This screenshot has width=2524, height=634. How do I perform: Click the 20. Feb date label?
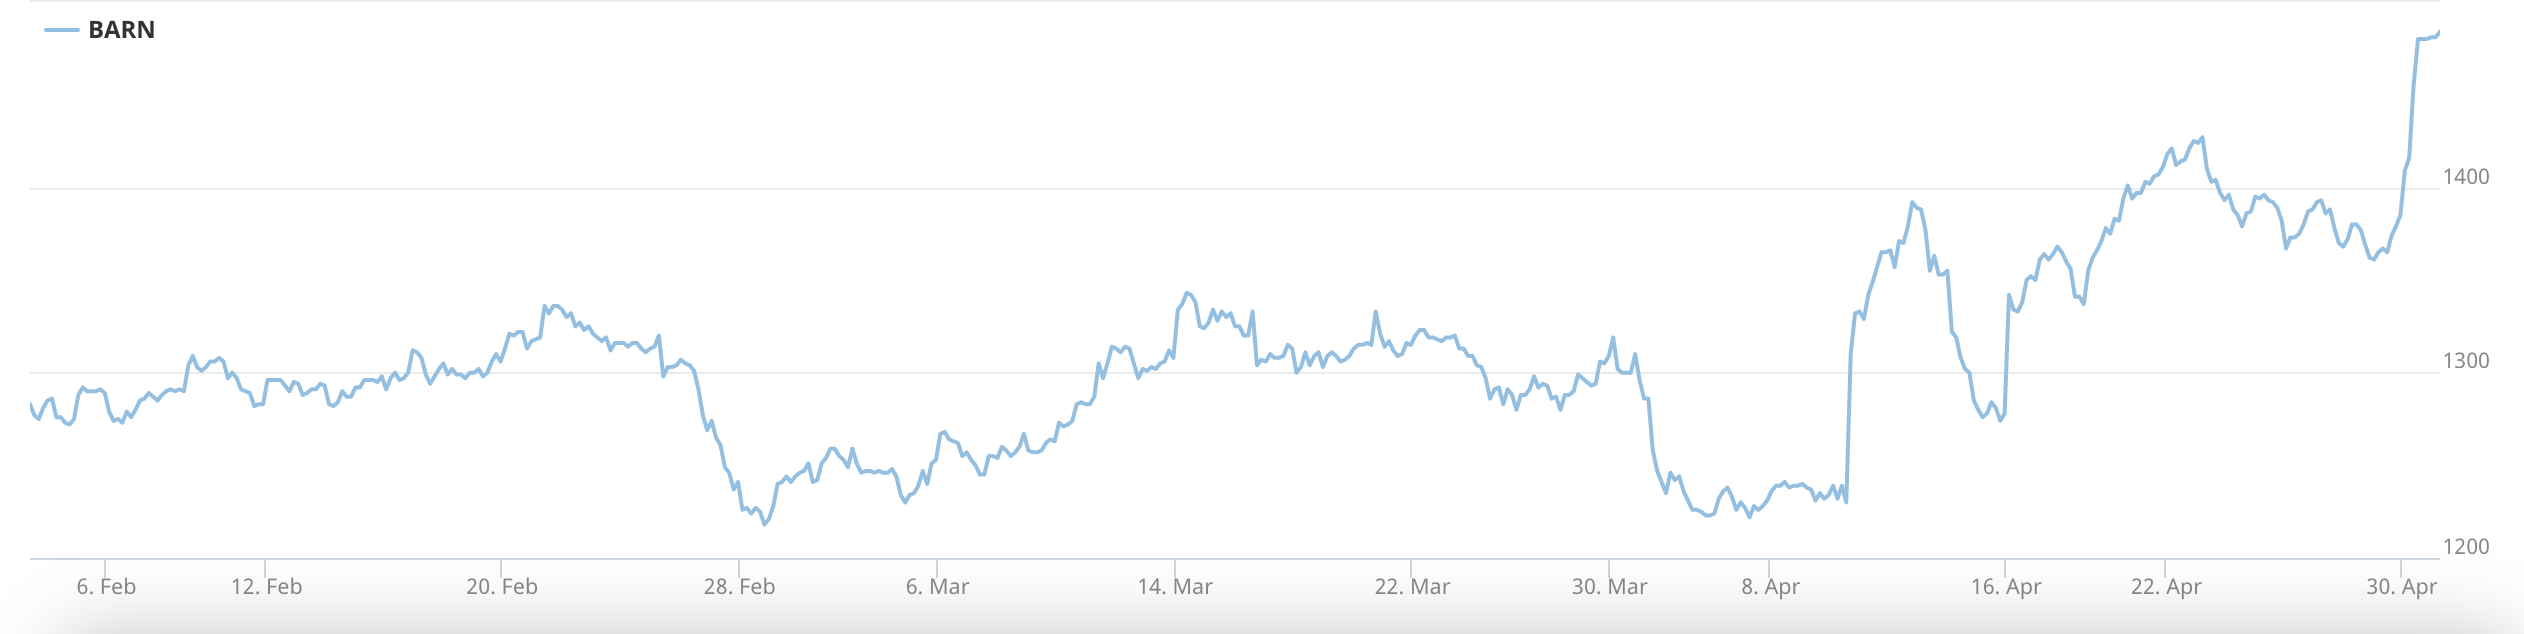tap(502, 587)
